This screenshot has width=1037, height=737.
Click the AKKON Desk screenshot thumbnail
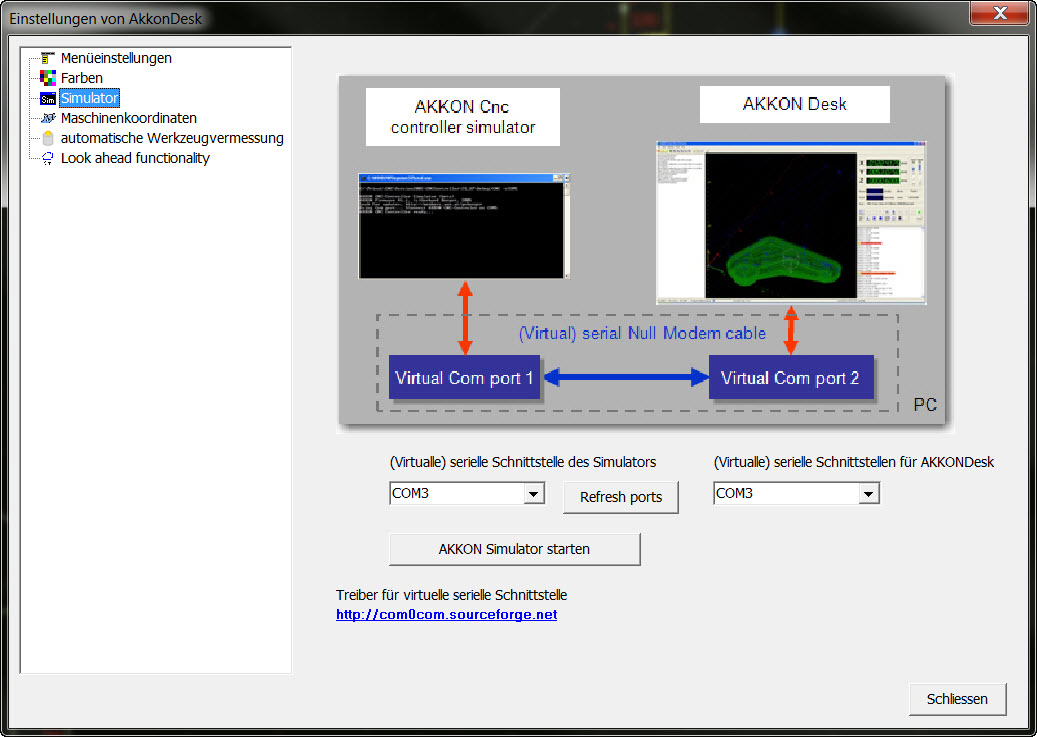790,222
